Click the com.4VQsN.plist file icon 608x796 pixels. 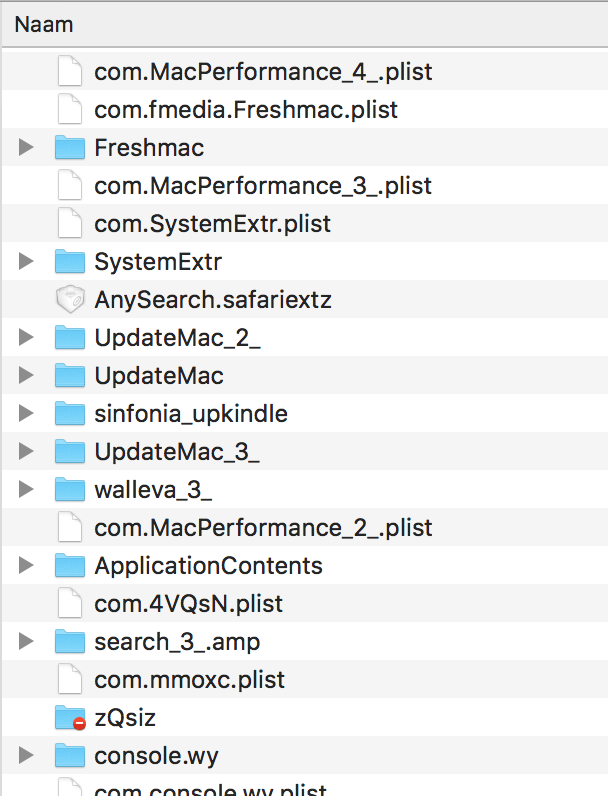[70, 603]
